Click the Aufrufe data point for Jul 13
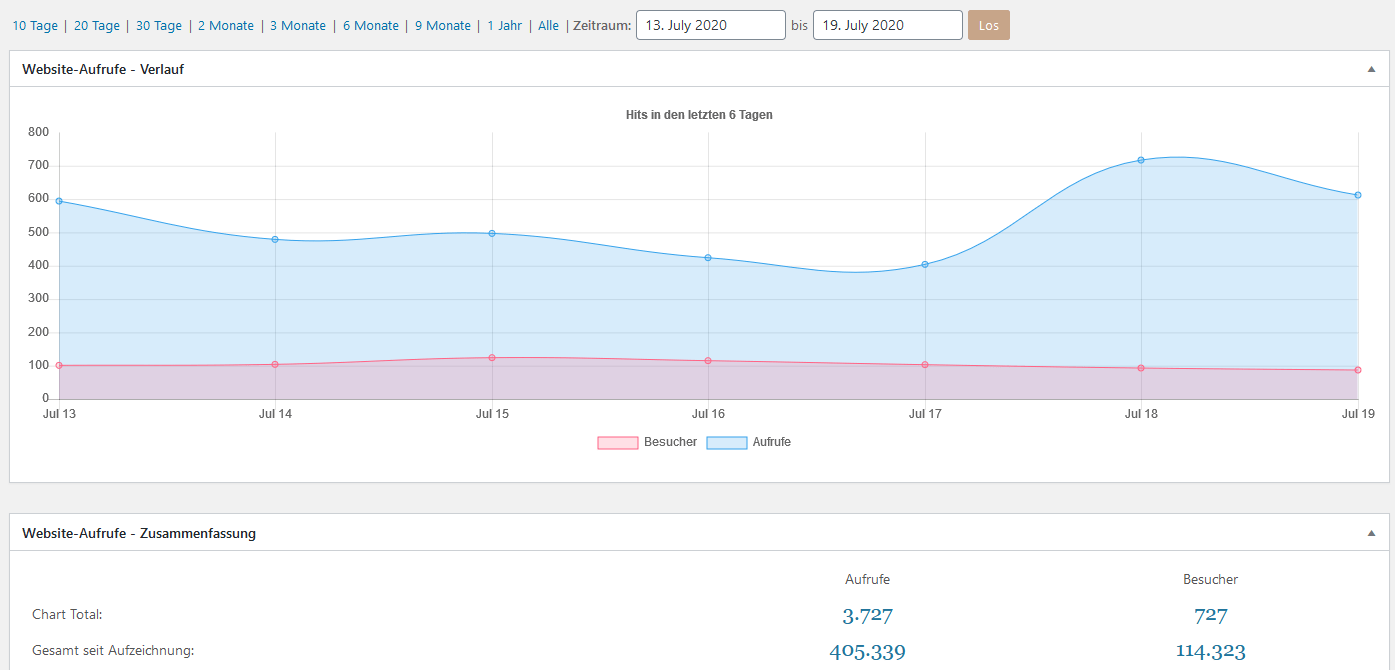Viewport: 1395px width, 670px height. coord(59,201)
